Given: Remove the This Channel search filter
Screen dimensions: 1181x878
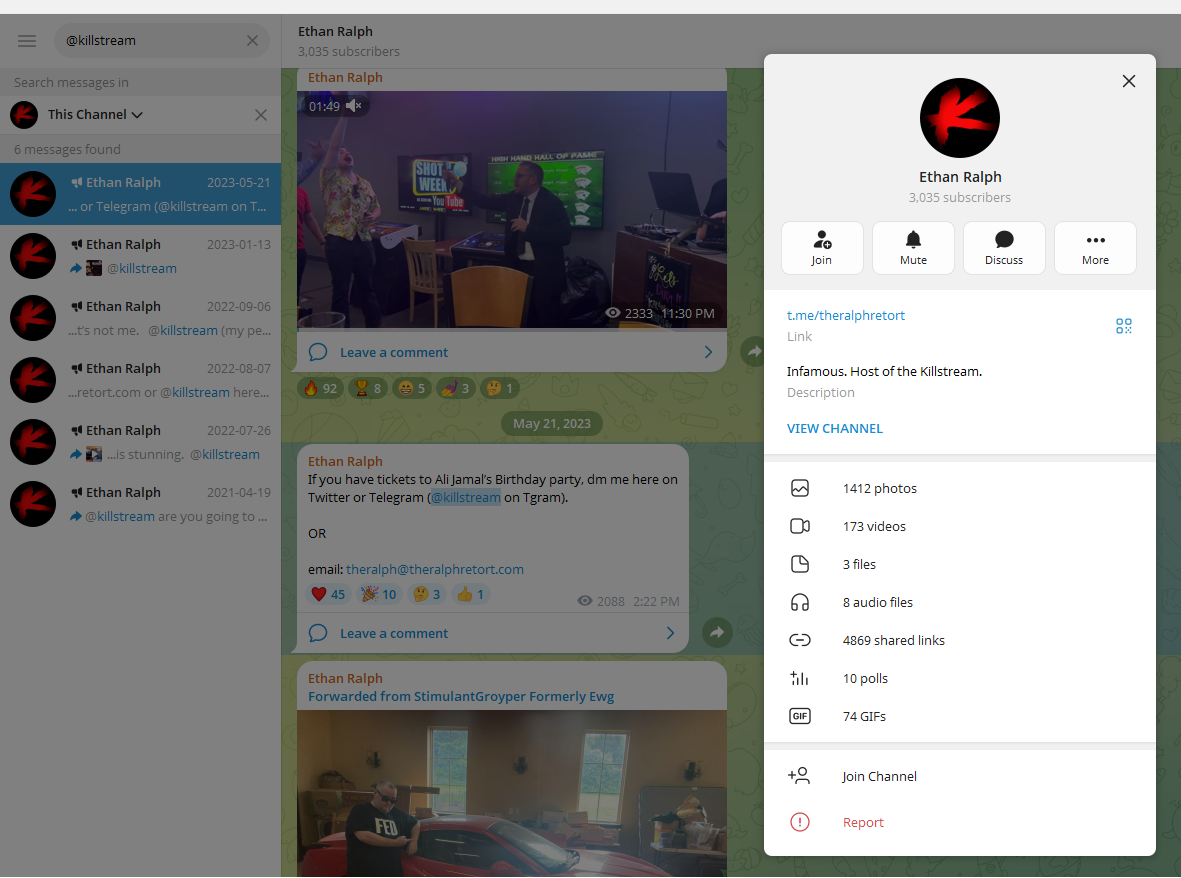Looking at the screenshot, I should pyautogui.click(x=261, y=115).
